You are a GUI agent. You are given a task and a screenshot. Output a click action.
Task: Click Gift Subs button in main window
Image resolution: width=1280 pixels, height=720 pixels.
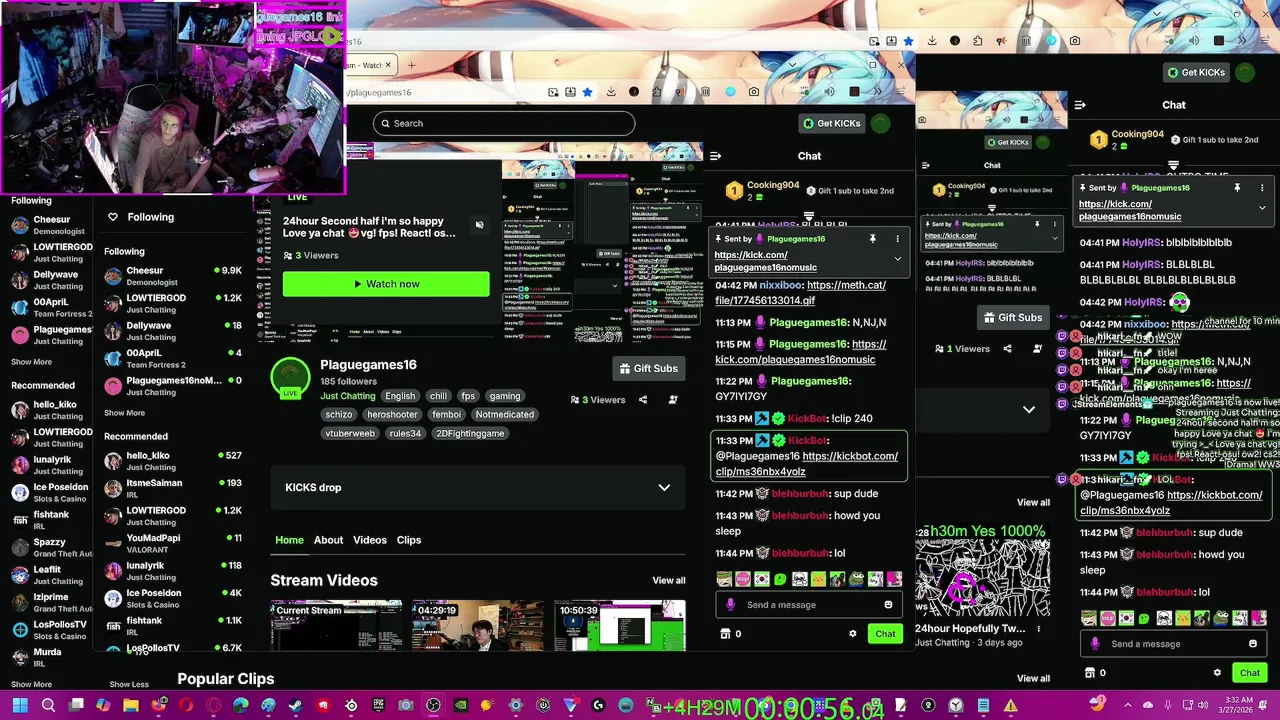tap(648, 369)
